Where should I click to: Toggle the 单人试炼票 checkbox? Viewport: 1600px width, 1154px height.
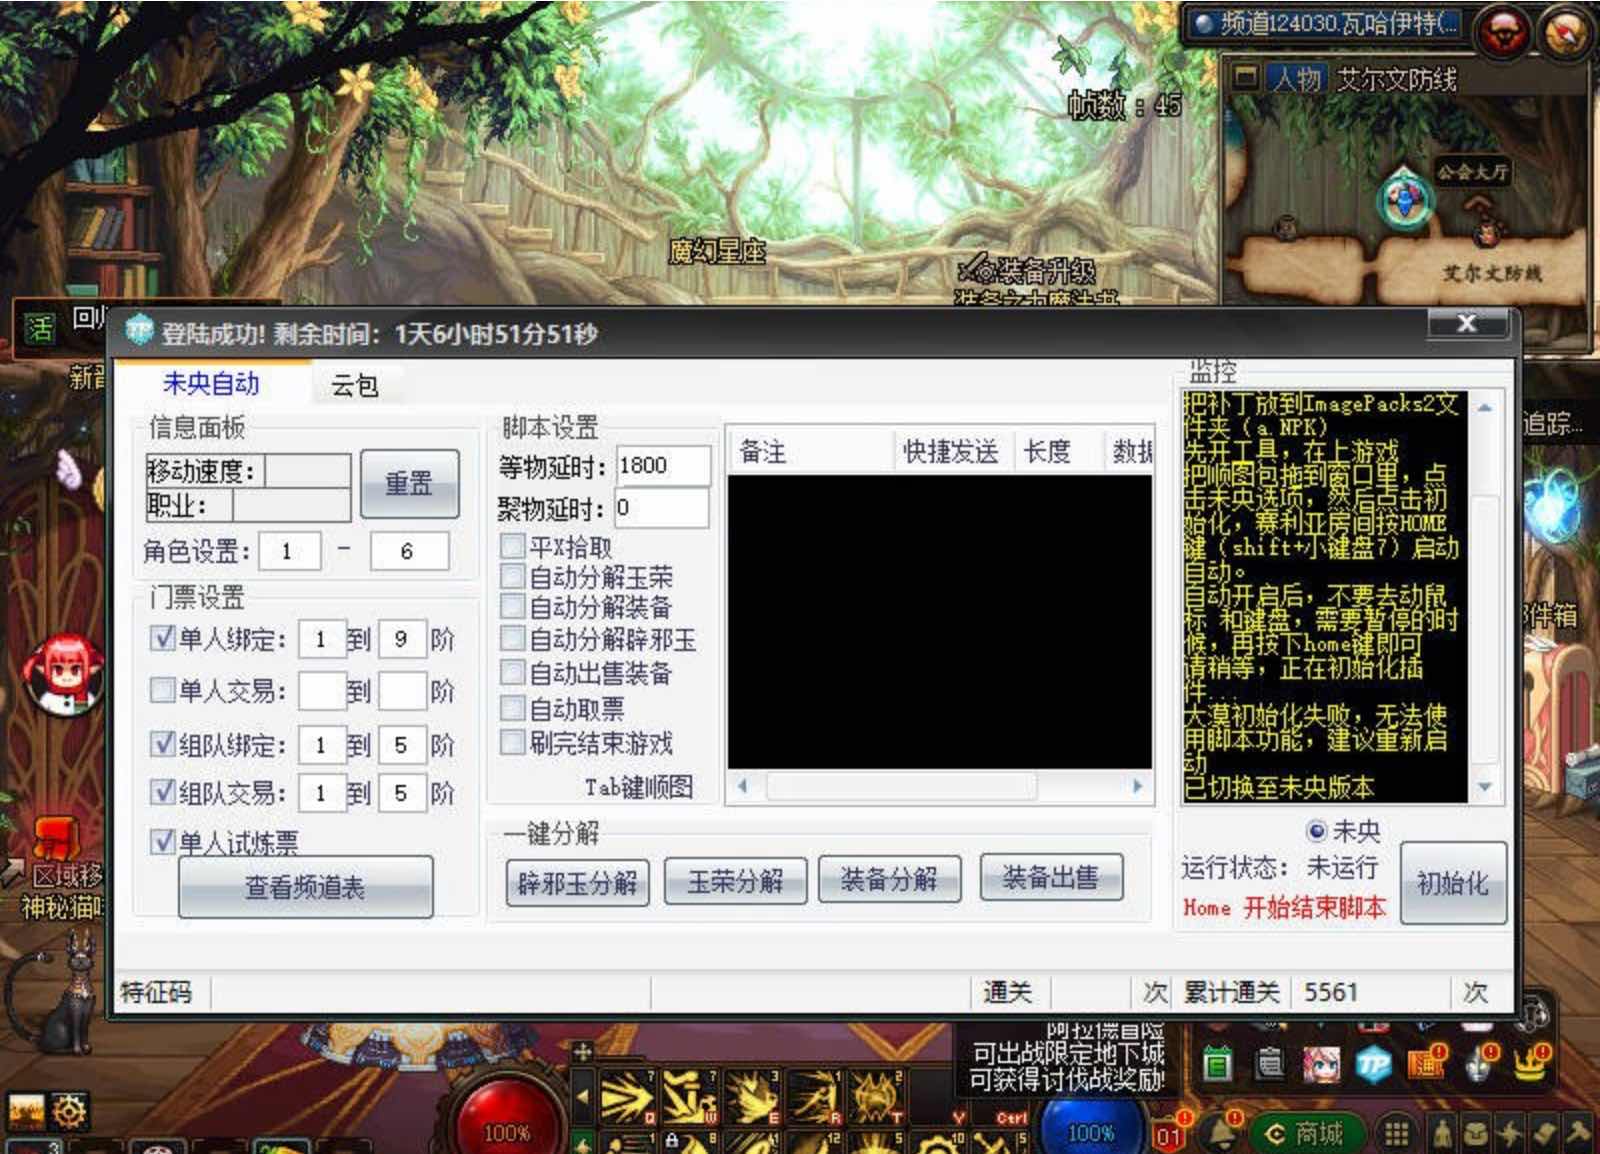(162, 841)
